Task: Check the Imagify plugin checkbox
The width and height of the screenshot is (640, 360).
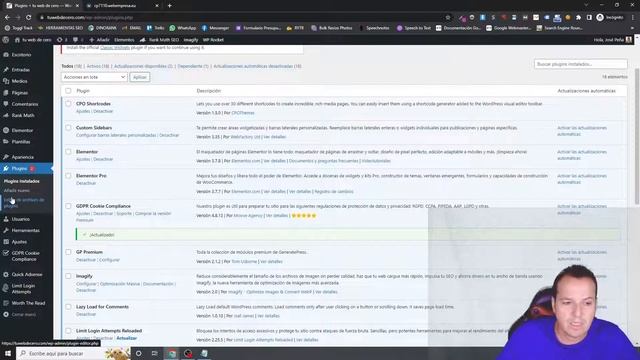Action: (68, 276)
